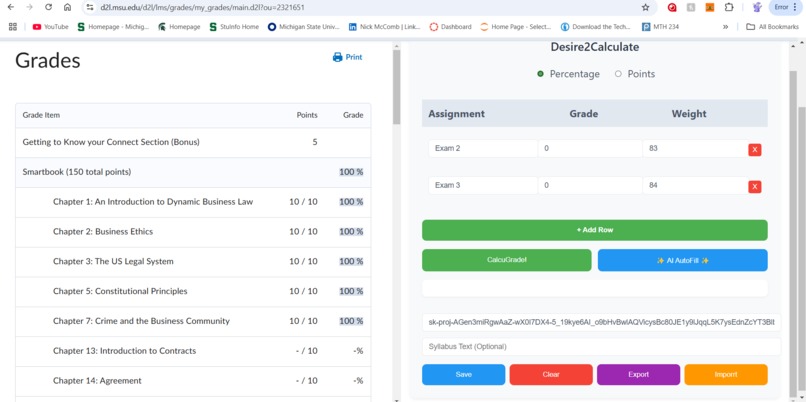
Task: Click the Exam 3 grade field
Action: pos(590,186)
